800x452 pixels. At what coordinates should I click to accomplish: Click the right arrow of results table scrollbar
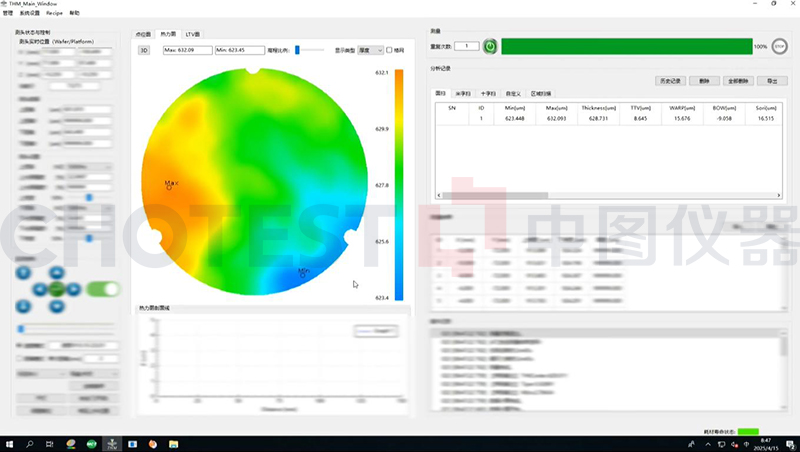[779, 195]
